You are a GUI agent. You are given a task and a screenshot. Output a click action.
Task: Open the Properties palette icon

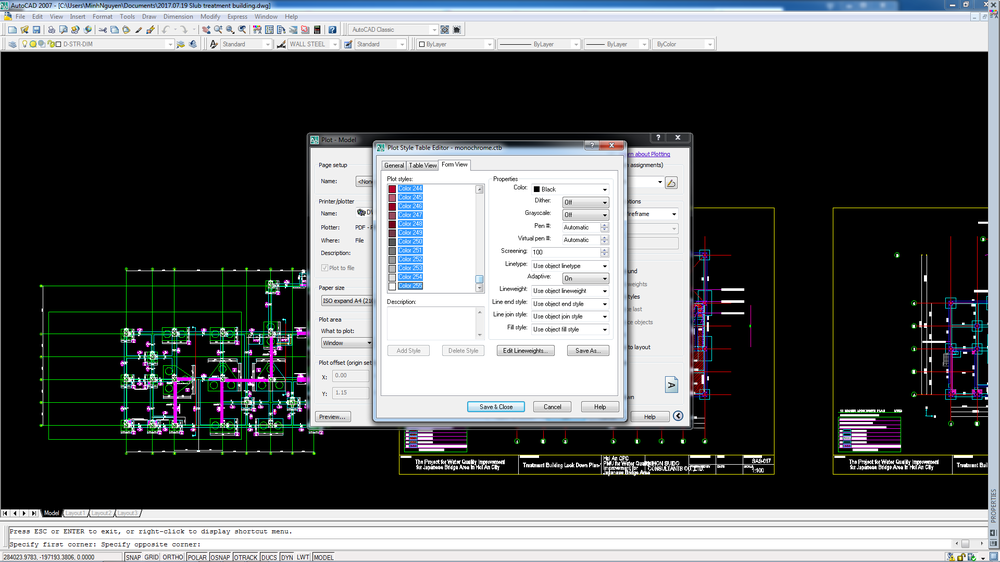[x=257, y=29]
